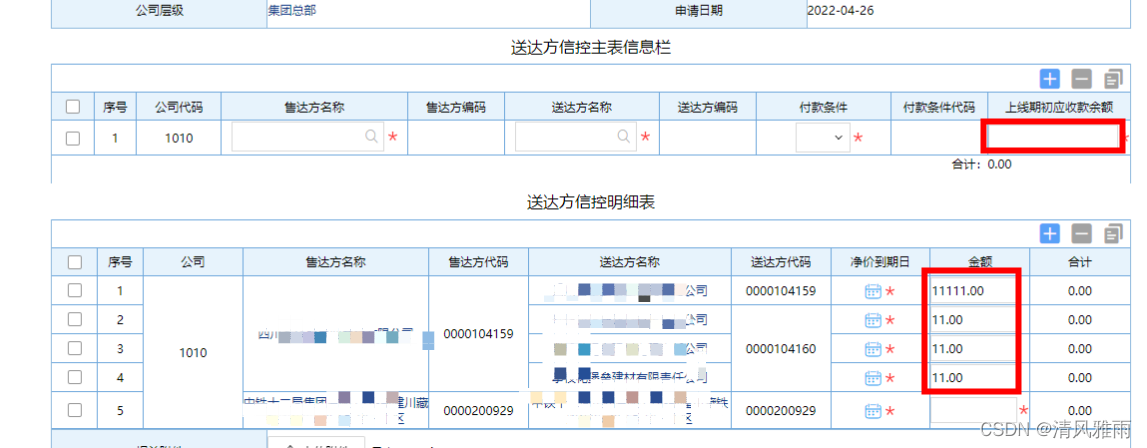Screen dimensions: 1147x448
Task: Click the 合计：0.00 total under the main table
Action: (982, 164)
